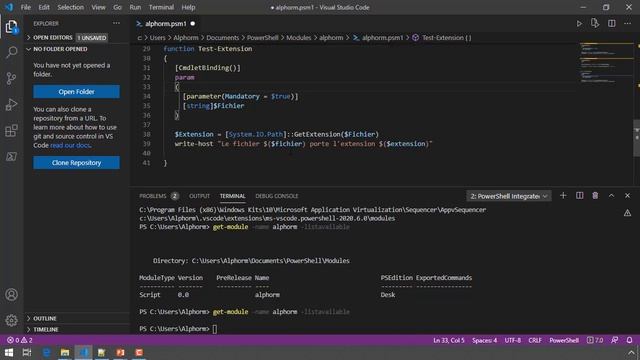640x360 pixels.
Task: Open editor More Actions ellipsis
Action: (627, 24)
